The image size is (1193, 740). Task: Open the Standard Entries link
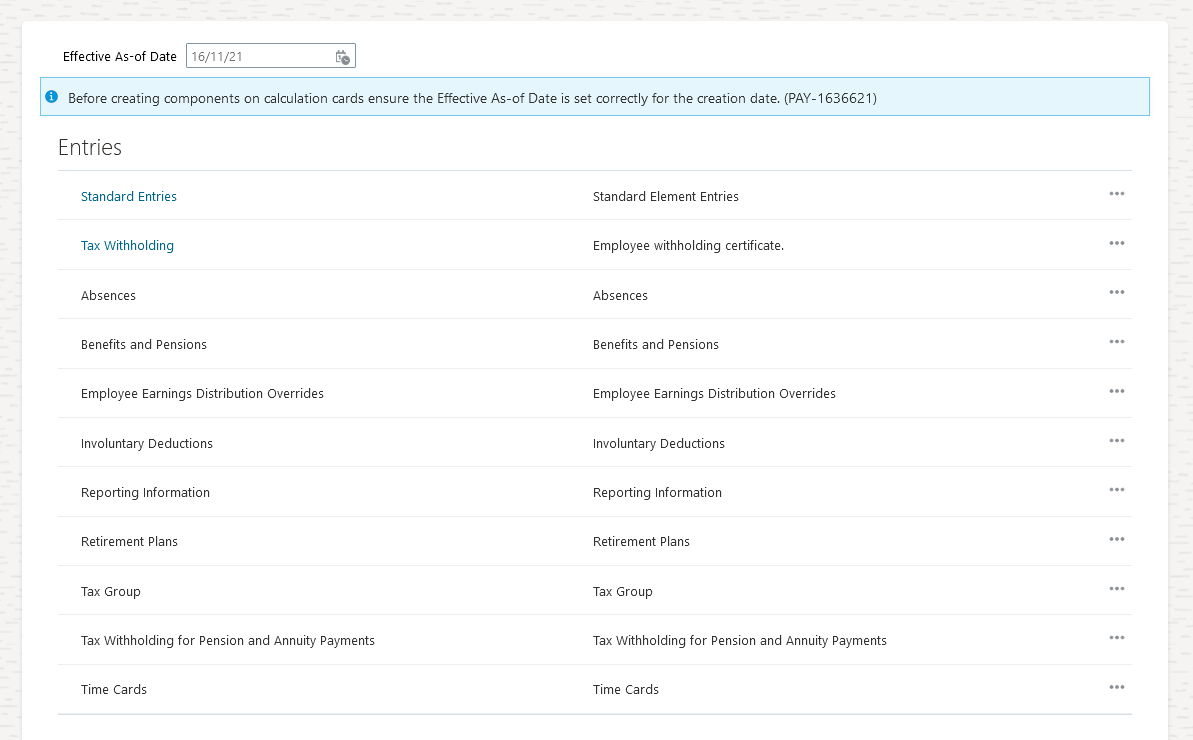click(129, 197)
